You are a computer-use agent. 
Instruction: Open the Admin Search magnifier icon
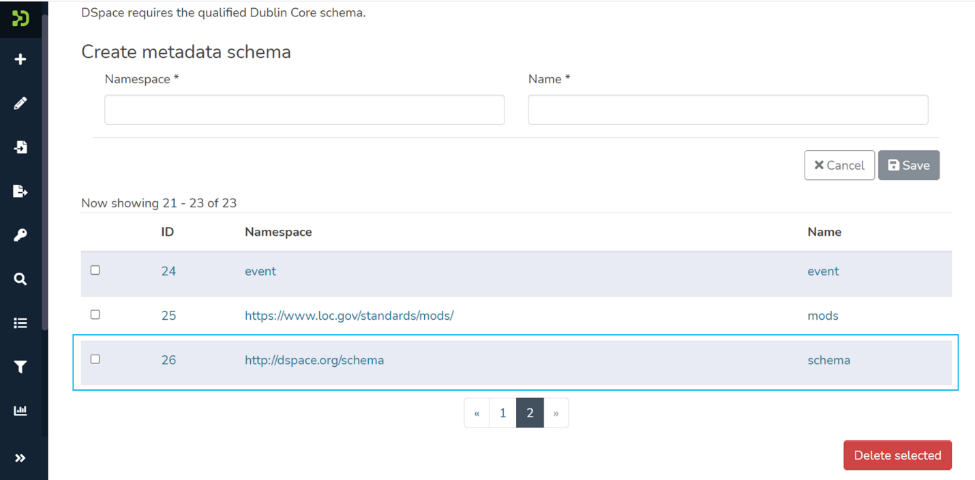click(20, 279)
